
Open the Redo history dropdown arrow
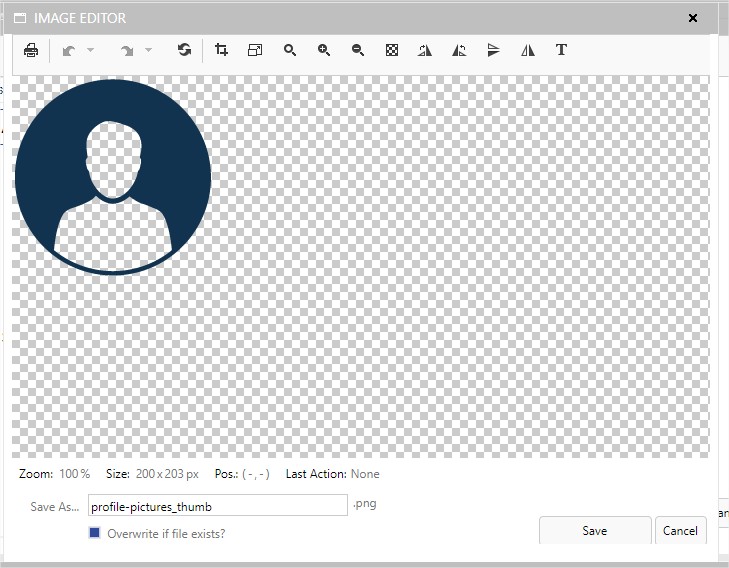[x=148, y=50]
